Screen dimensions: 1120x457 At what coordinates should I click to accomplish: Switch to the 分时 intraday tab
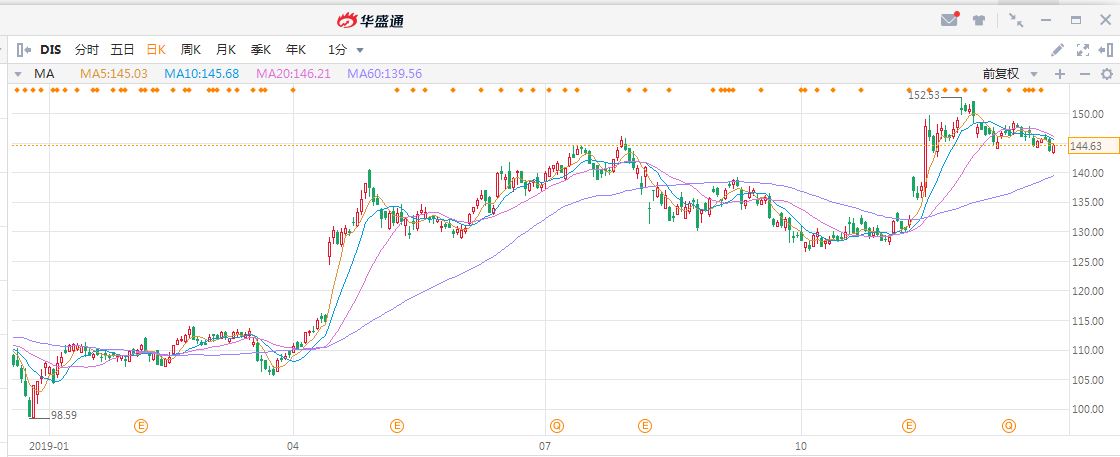[x=87, y=49]
